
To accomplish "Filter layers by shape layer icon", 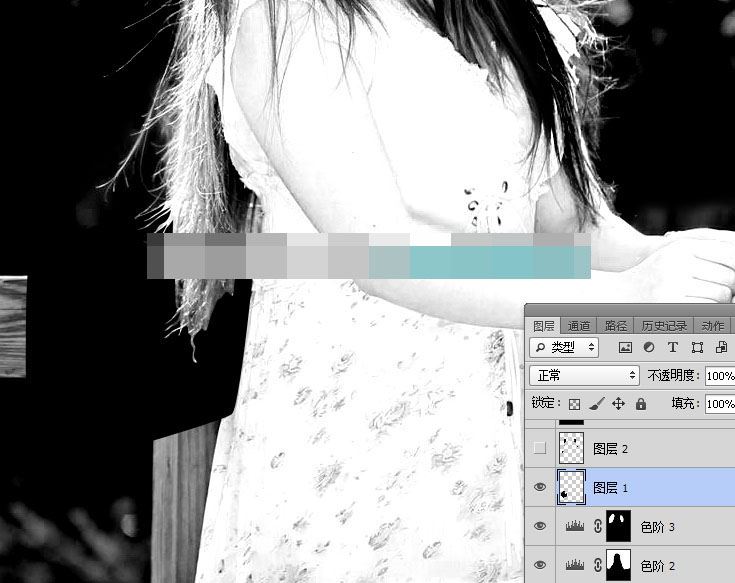I will (696, 348).
